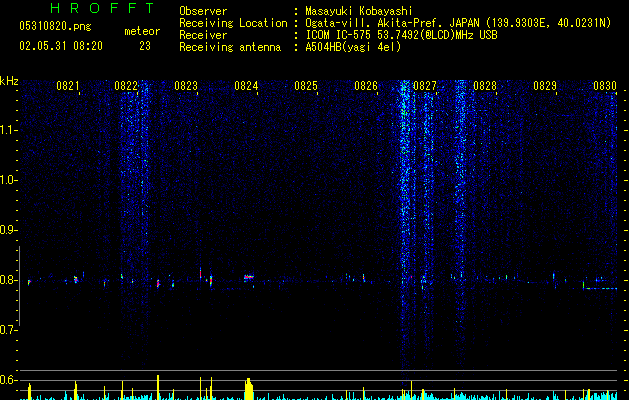Image resolution: width=629 pixels, height=400 pixels.
Task: Click the HROFFT title text
Action: click(x=103, y=8)
